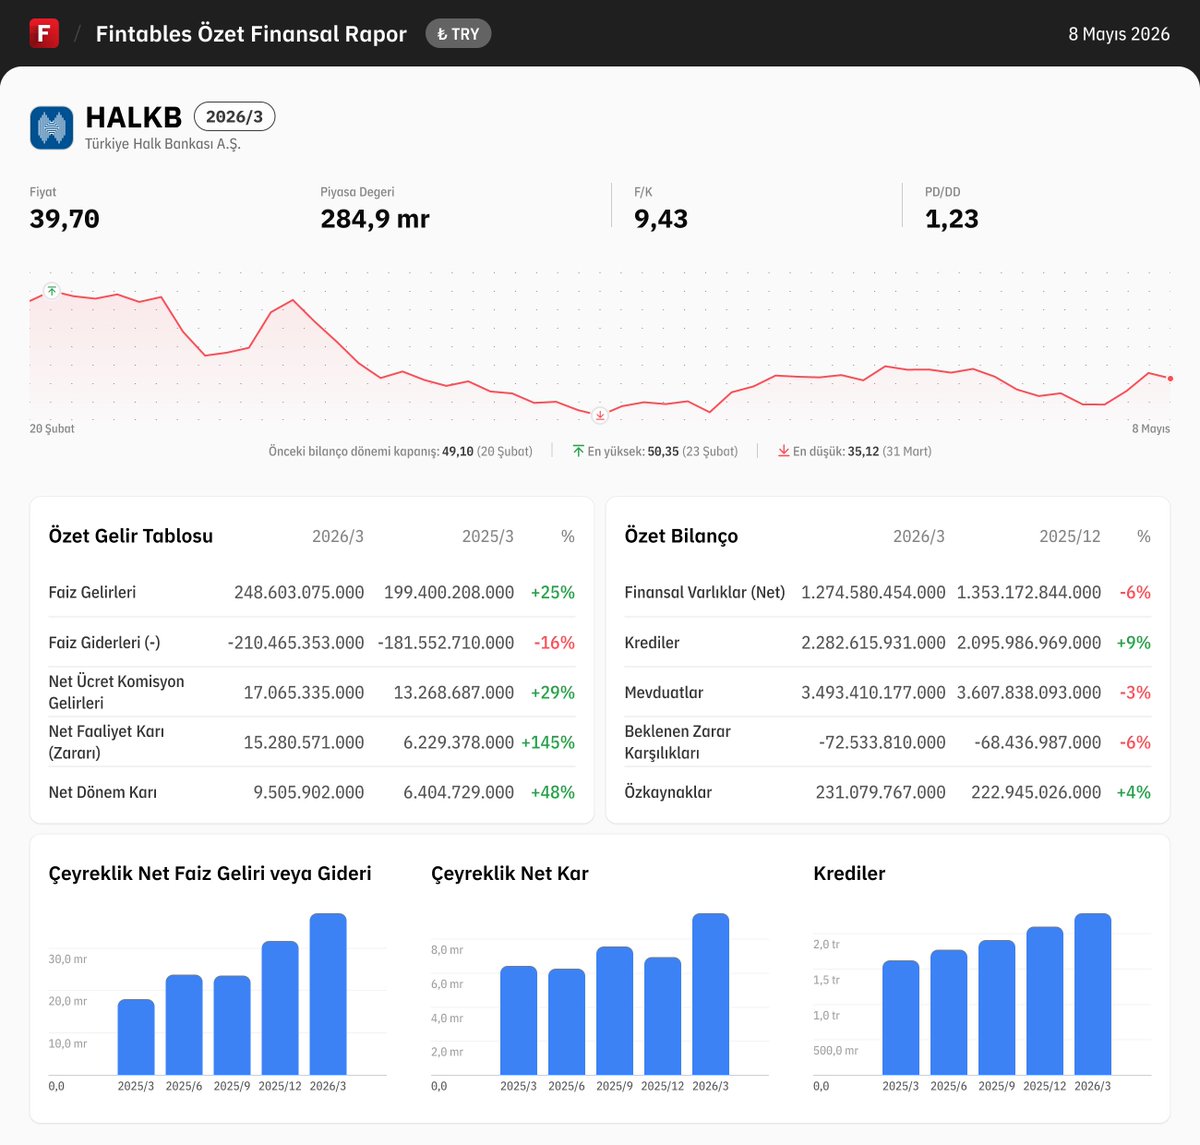Click the Çeyreklik Net Faiz Geliri chart title

pyautogui.click(x=210, y=873)
